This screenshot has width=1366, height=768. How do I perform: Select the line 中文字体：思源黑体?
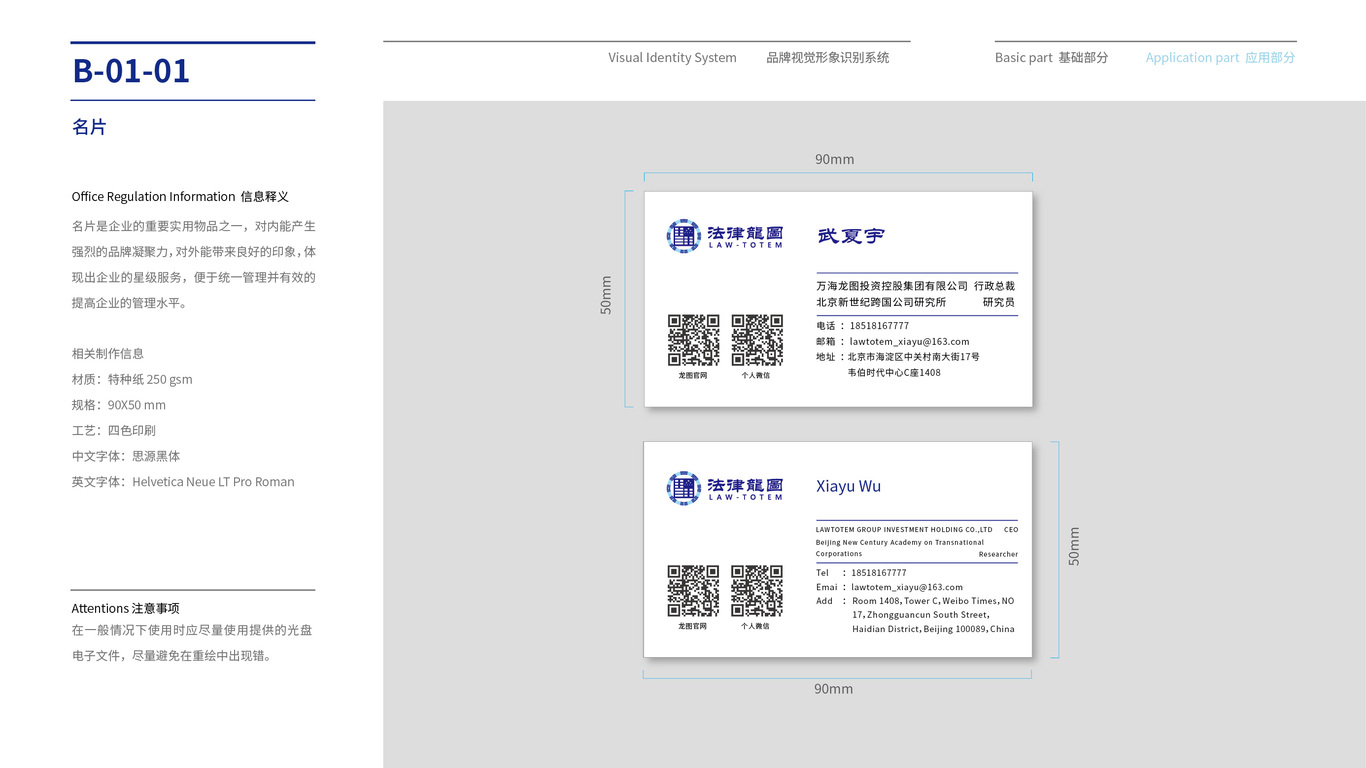coord(126,456)
